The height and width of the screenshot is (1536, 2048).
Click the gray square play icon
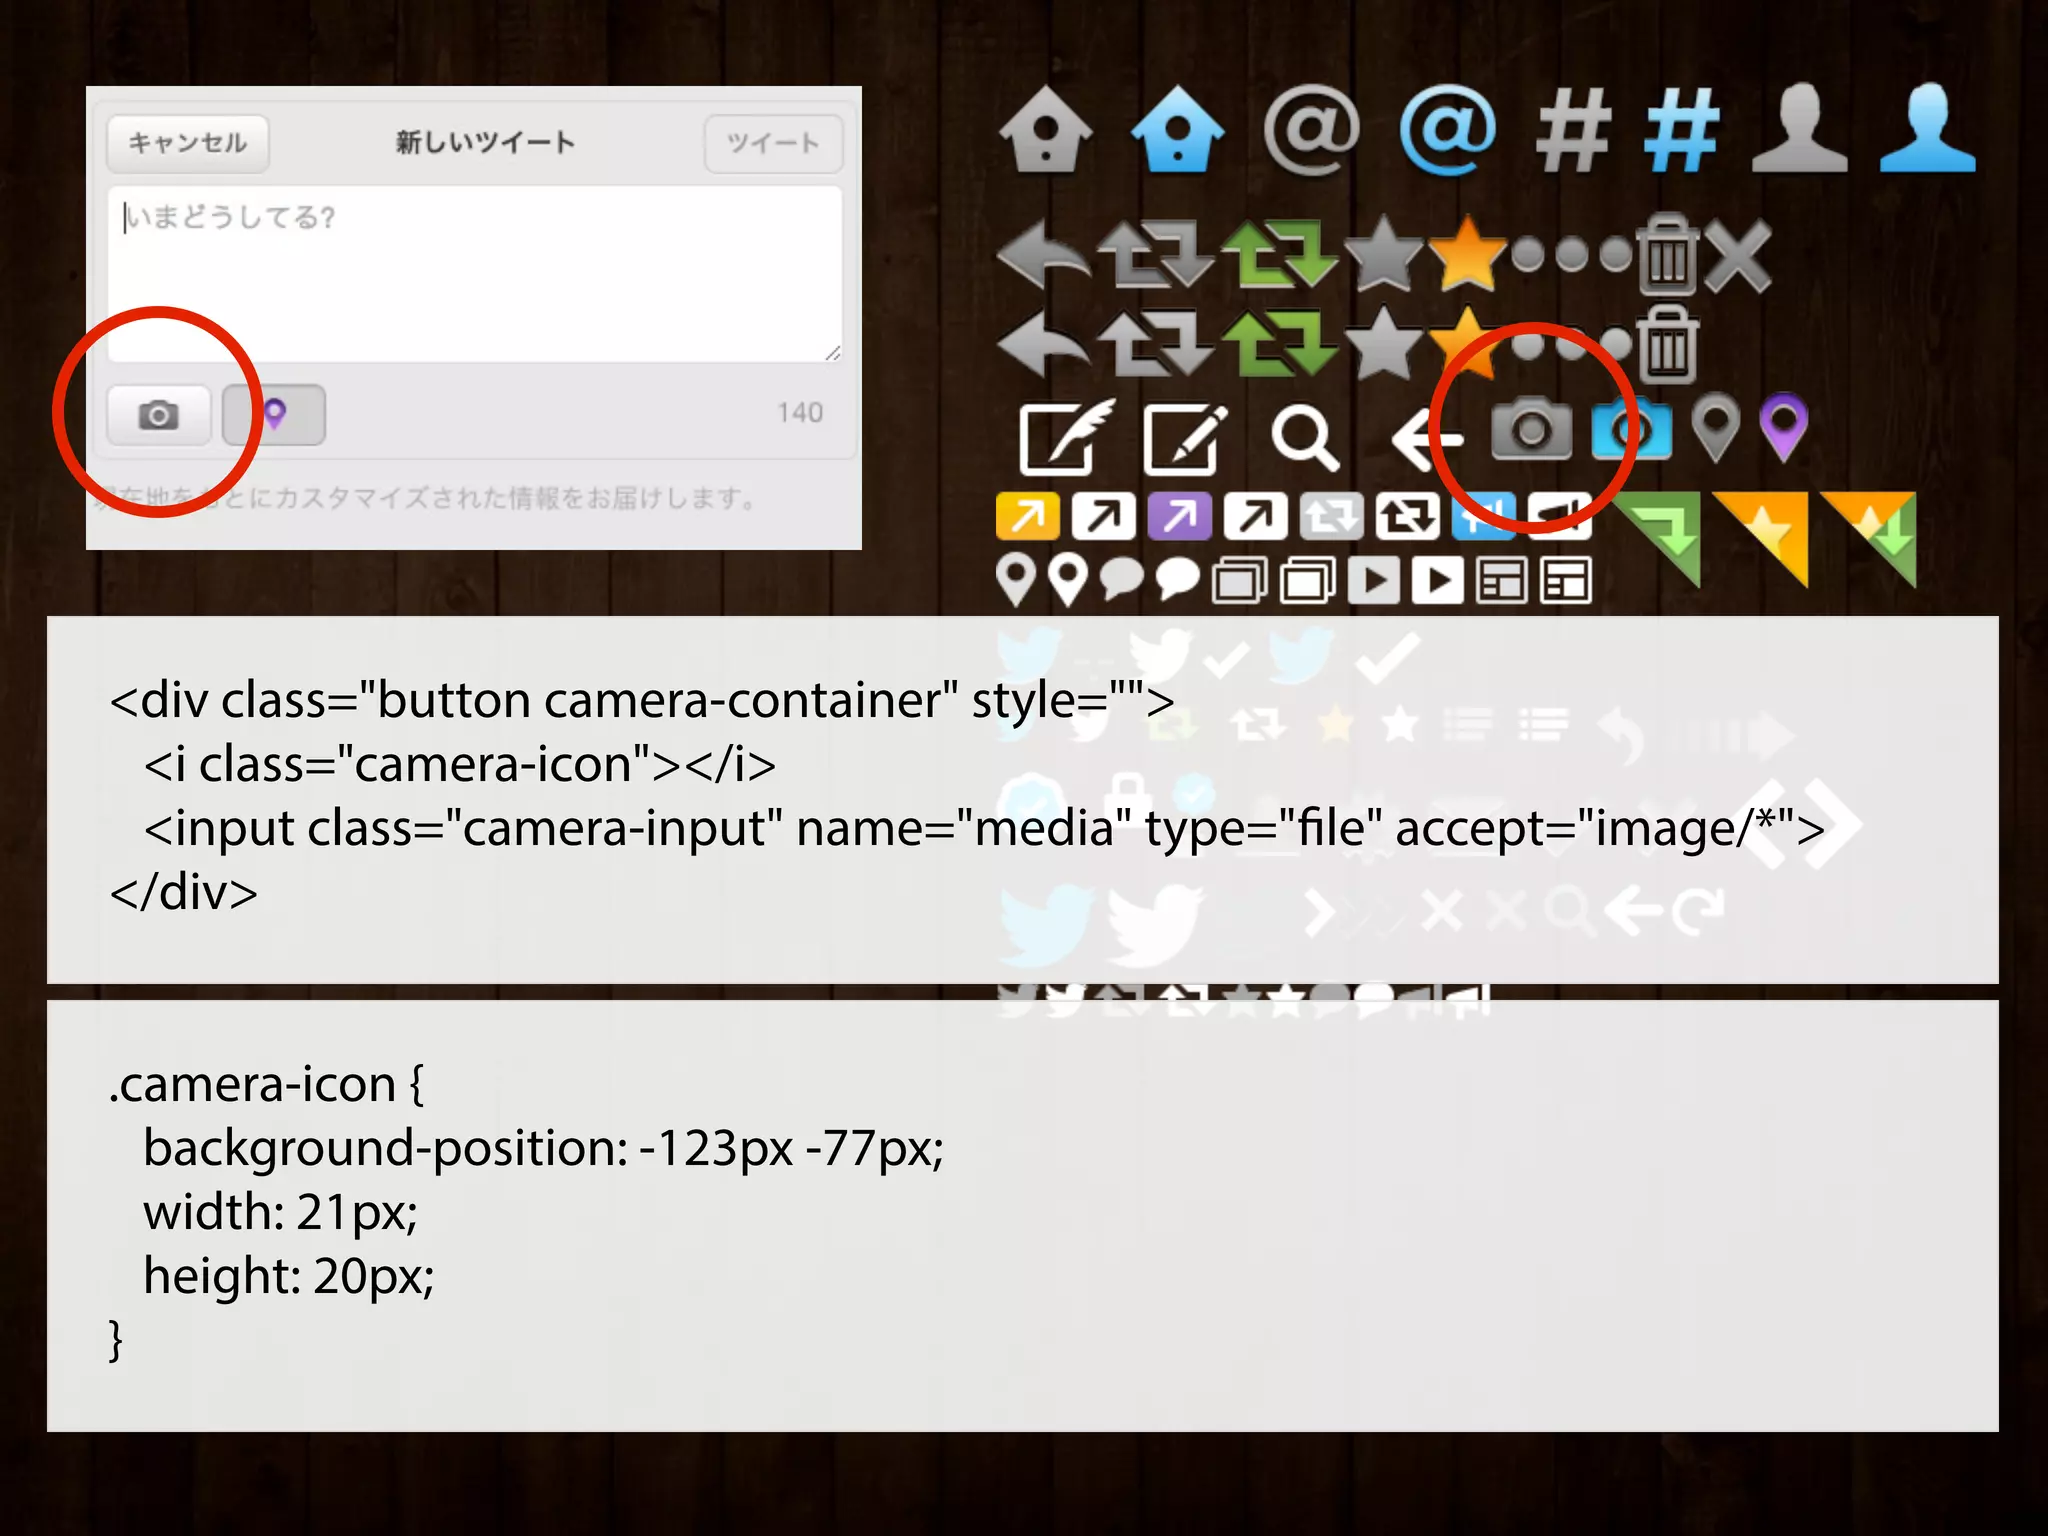click(1374, 580)
